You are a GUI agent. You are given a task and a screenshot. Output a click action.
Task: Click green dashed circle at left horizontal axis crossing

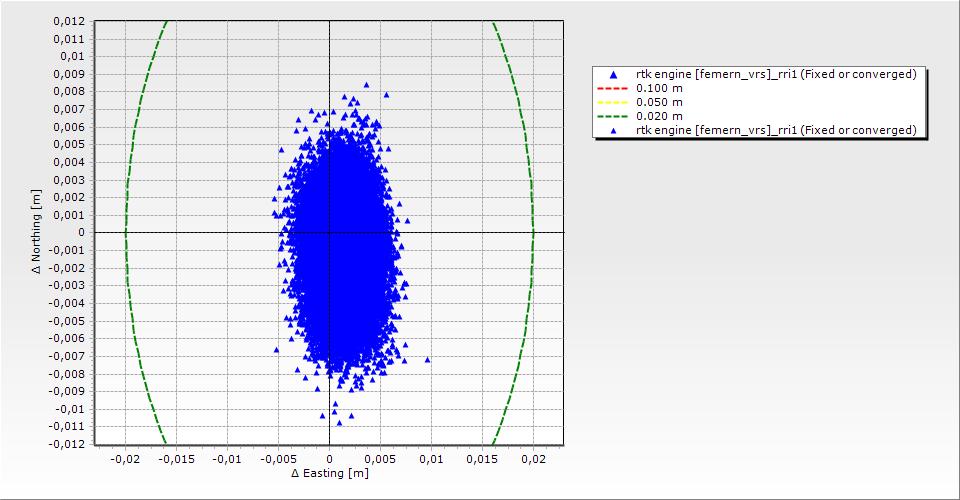(125, 233)
